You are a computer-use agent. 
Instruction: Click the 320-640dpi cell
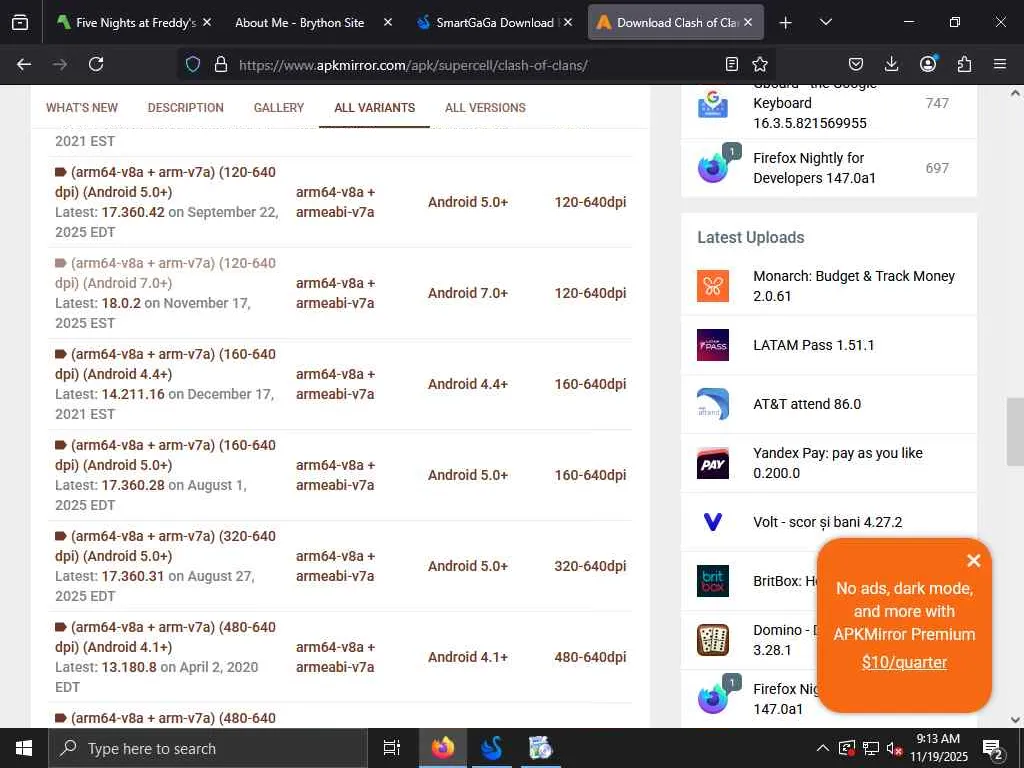[x=590, y=566]
